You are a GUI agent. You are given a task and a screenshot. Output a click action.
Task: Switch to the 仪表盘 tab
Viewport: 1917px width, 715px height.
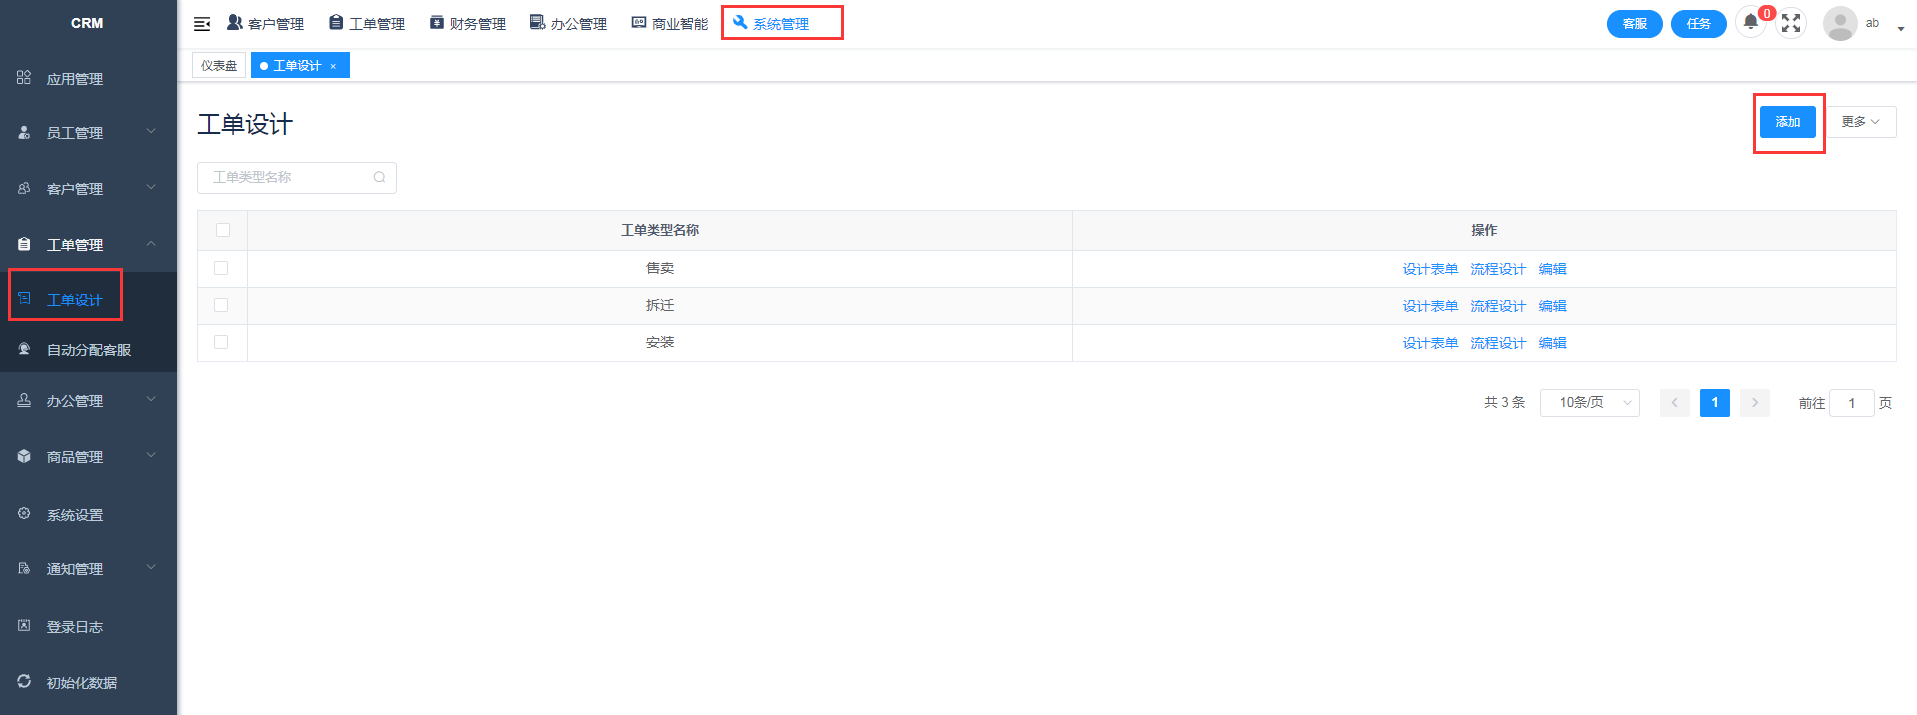click(x=219, y=66)
